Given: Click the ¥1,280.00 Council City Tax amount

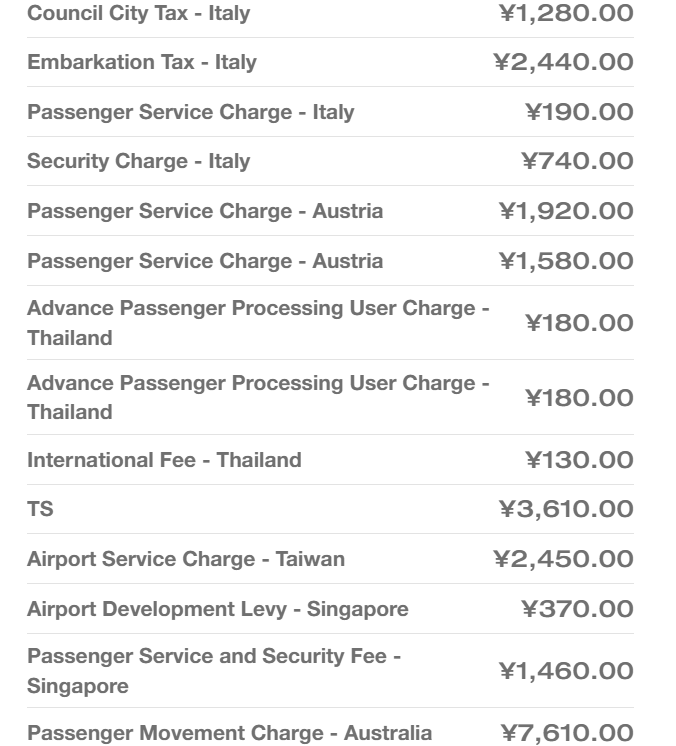Looking at the screenshot, I should coord(566,14).
